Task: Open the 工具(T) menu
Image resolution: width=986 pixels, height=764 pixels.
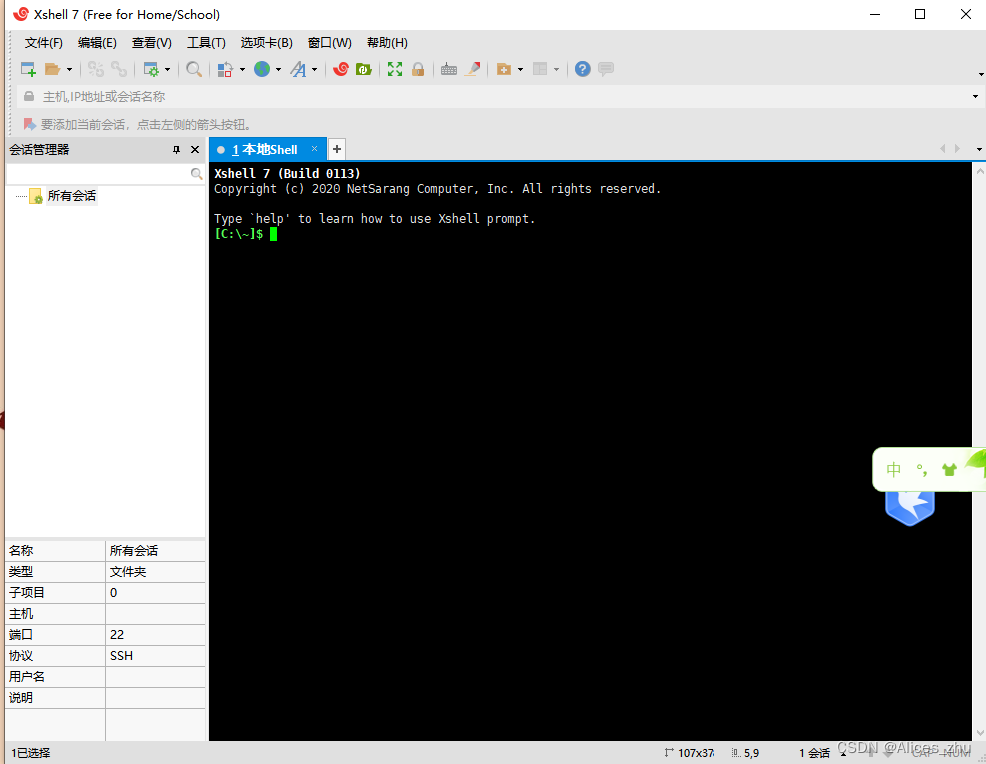Action: click(x=206, y=43)
